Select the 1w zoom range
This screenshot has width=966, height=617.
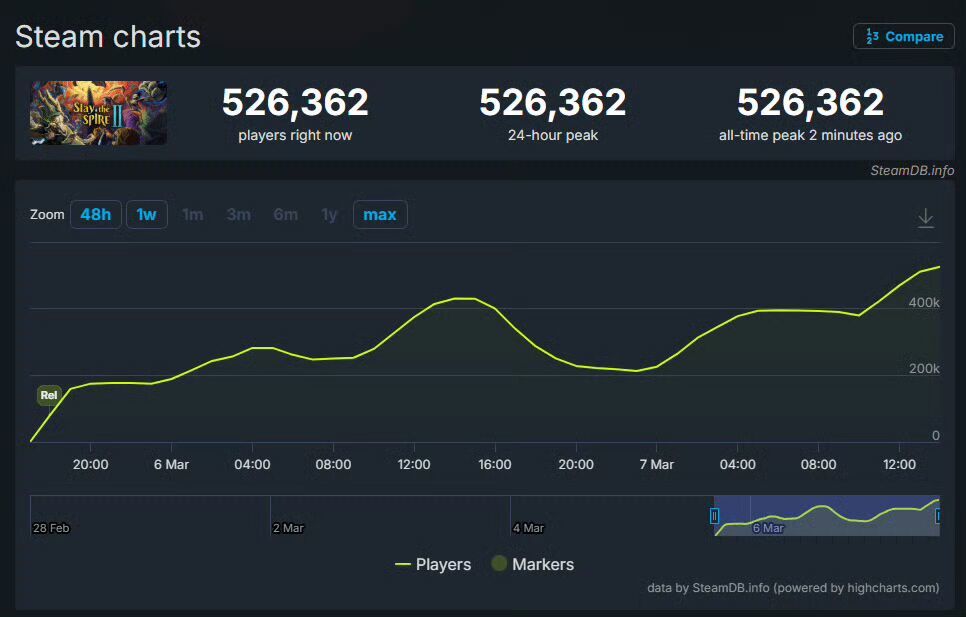[x=147, y=214]
